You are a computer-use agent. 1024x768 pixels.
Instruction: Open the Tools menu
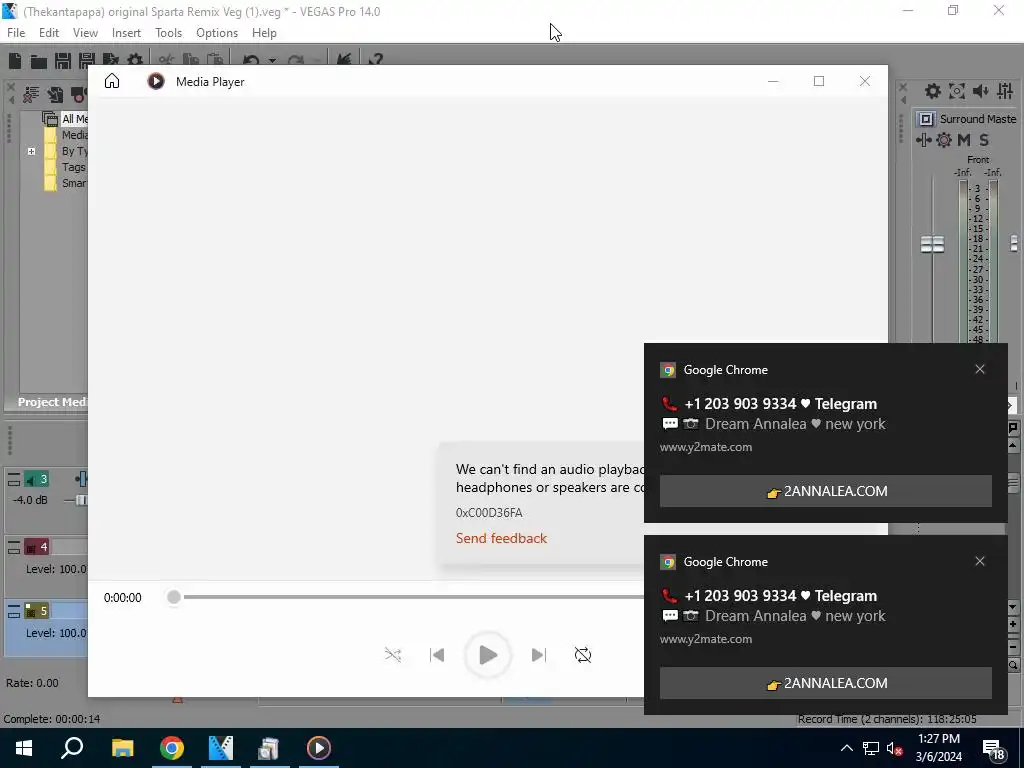(x=168, y=33)
